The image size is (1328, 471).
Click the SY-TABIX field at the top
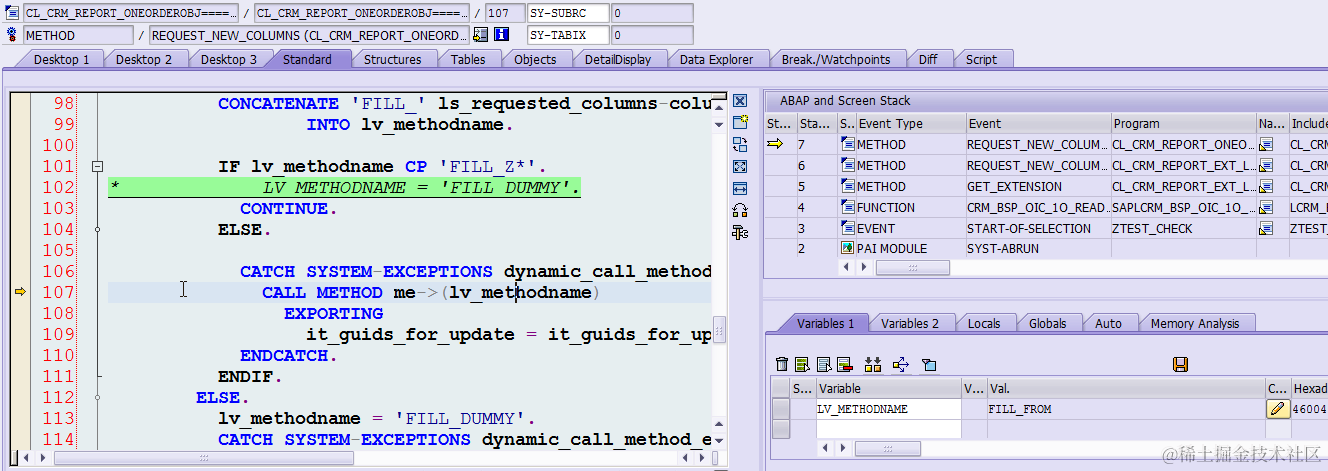pyautogui.click(x=569, y=35)
